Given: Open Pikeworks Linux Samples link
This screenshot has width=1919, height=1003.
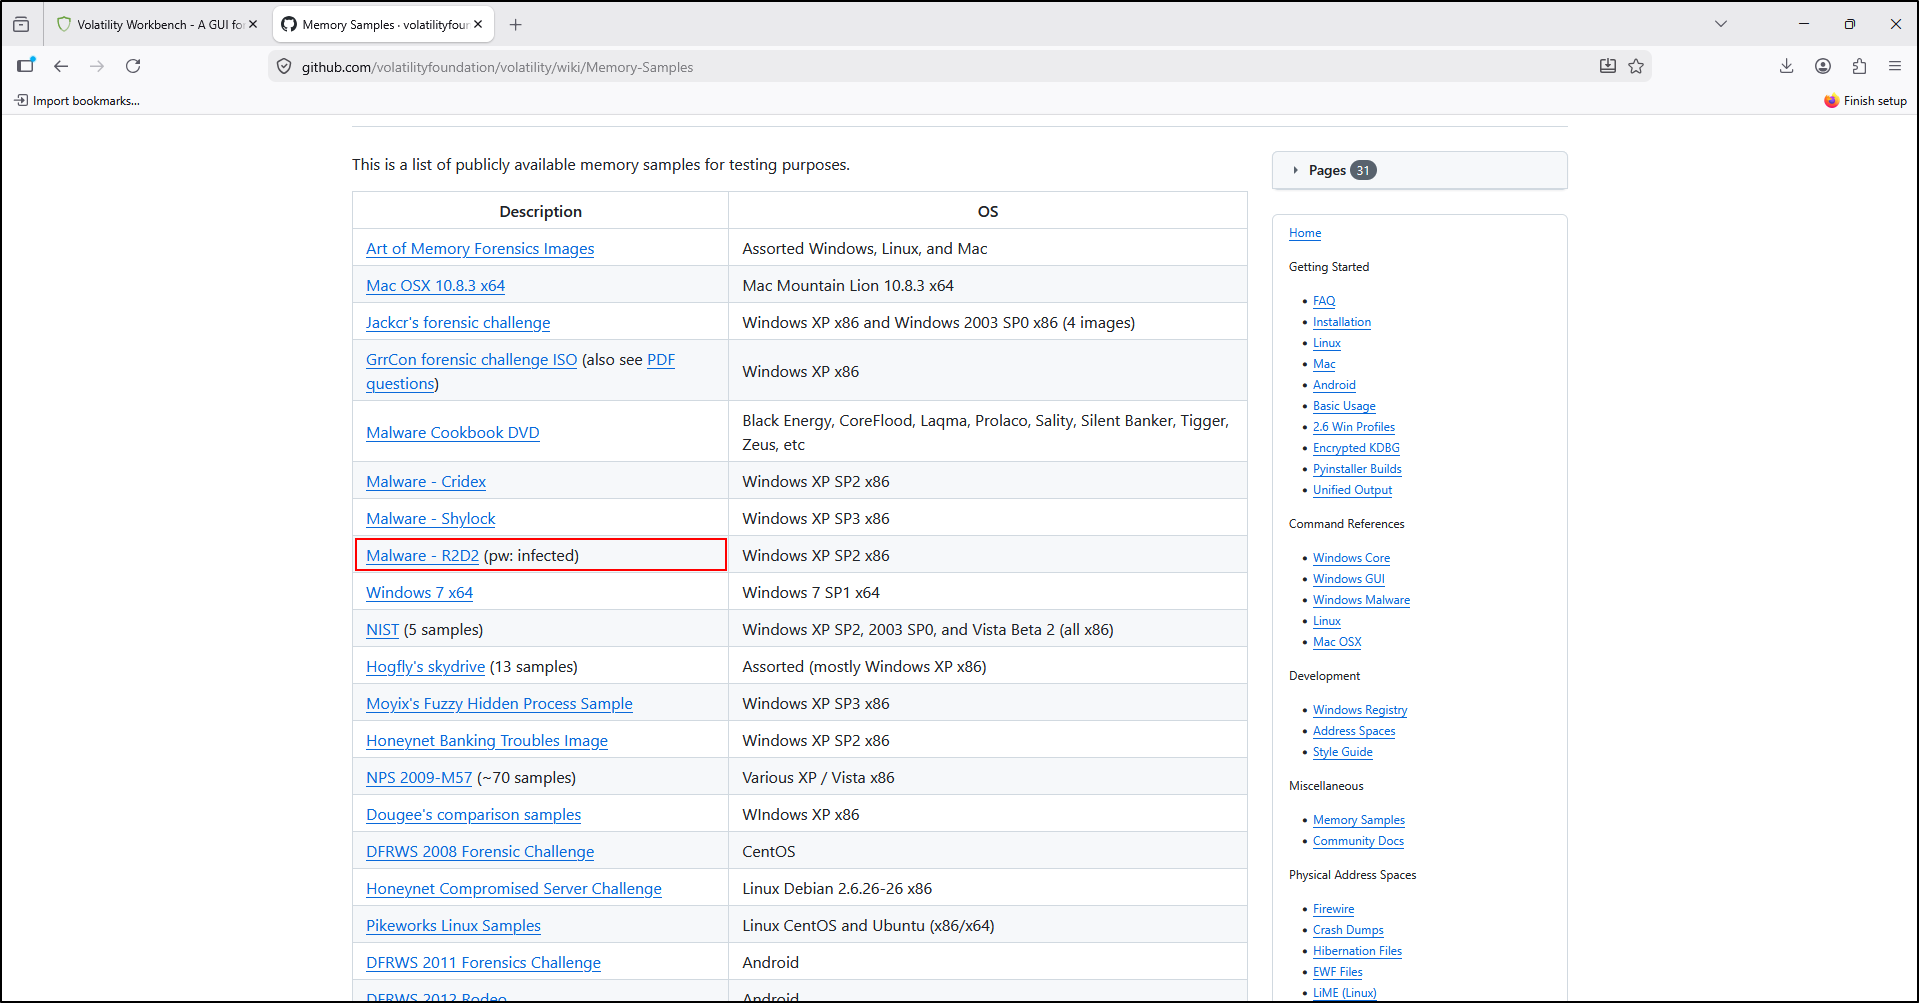Looking at the screenshot, I should 453,926.
